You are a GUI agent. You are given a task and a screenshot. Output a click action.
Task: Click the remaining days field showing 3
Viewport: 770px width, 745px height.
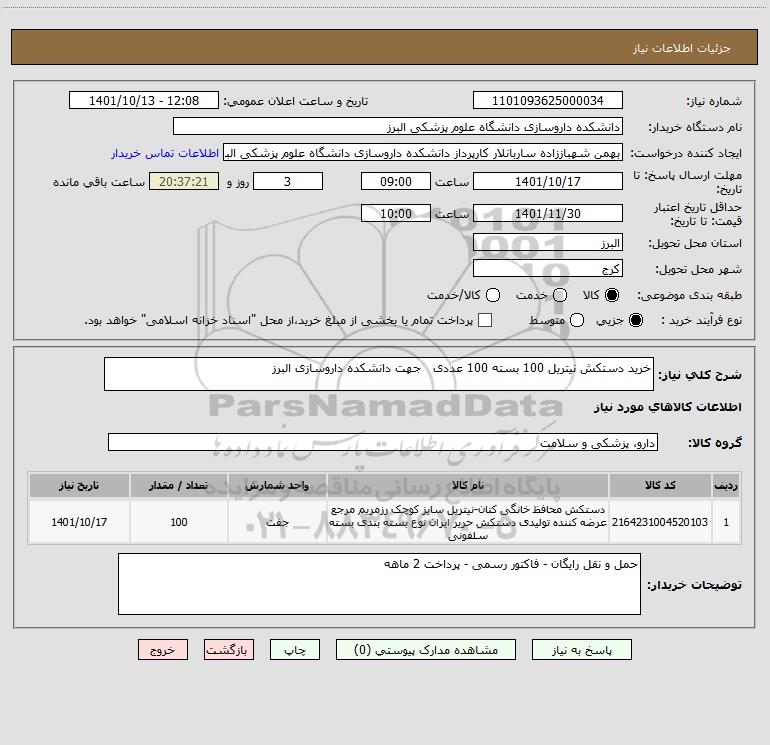[288, 181]
